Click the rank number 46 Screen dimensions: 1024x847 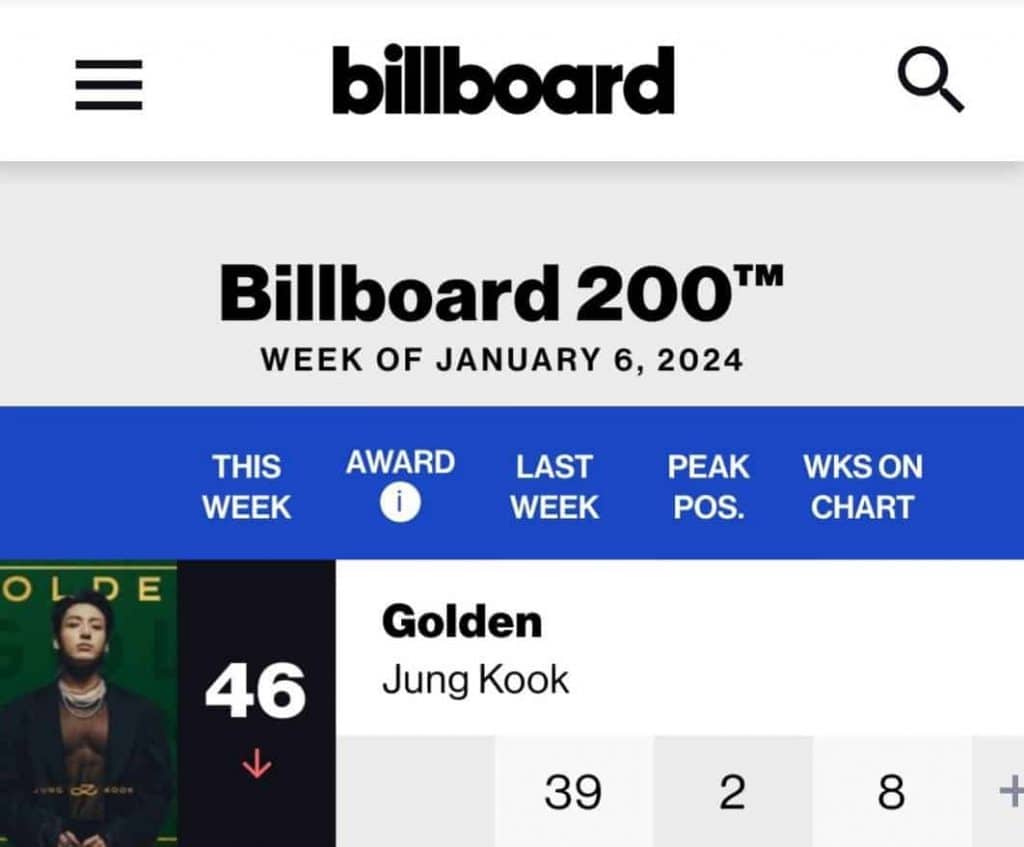(x=255, y=693)
